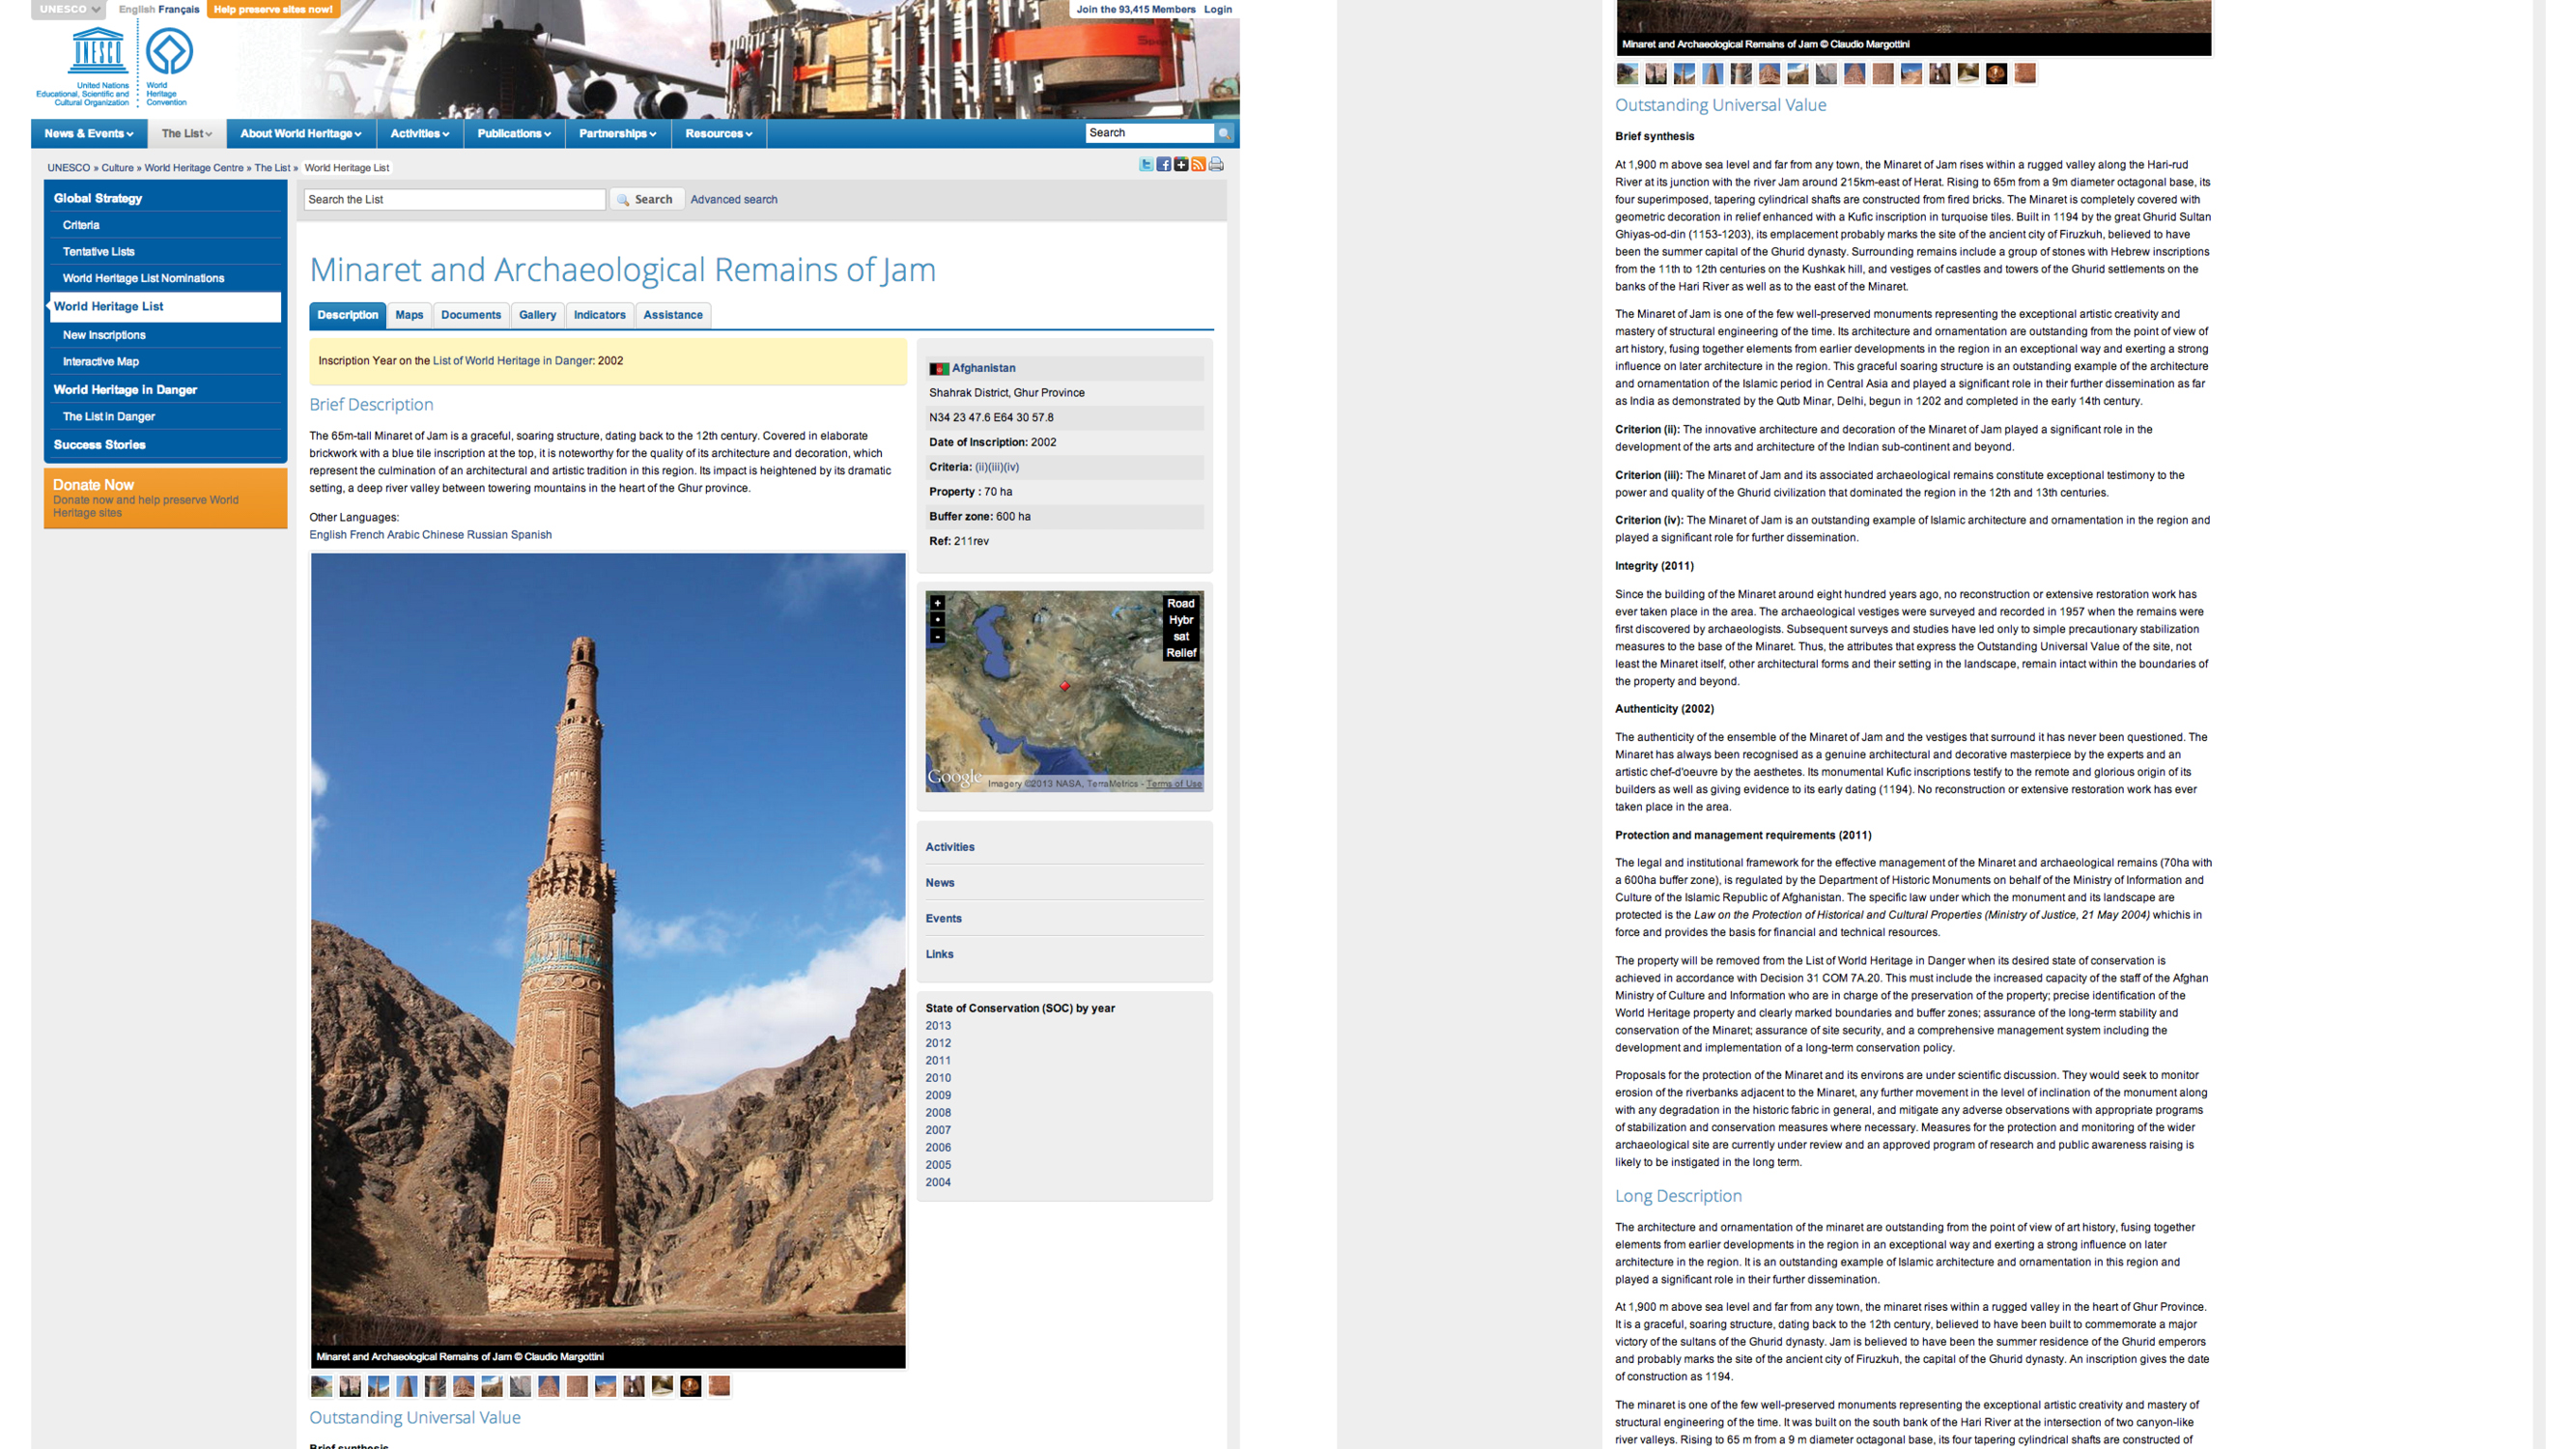Open the Documents tab
The height and width of the screenshot is (1449, 2576).
click(470, 315)
